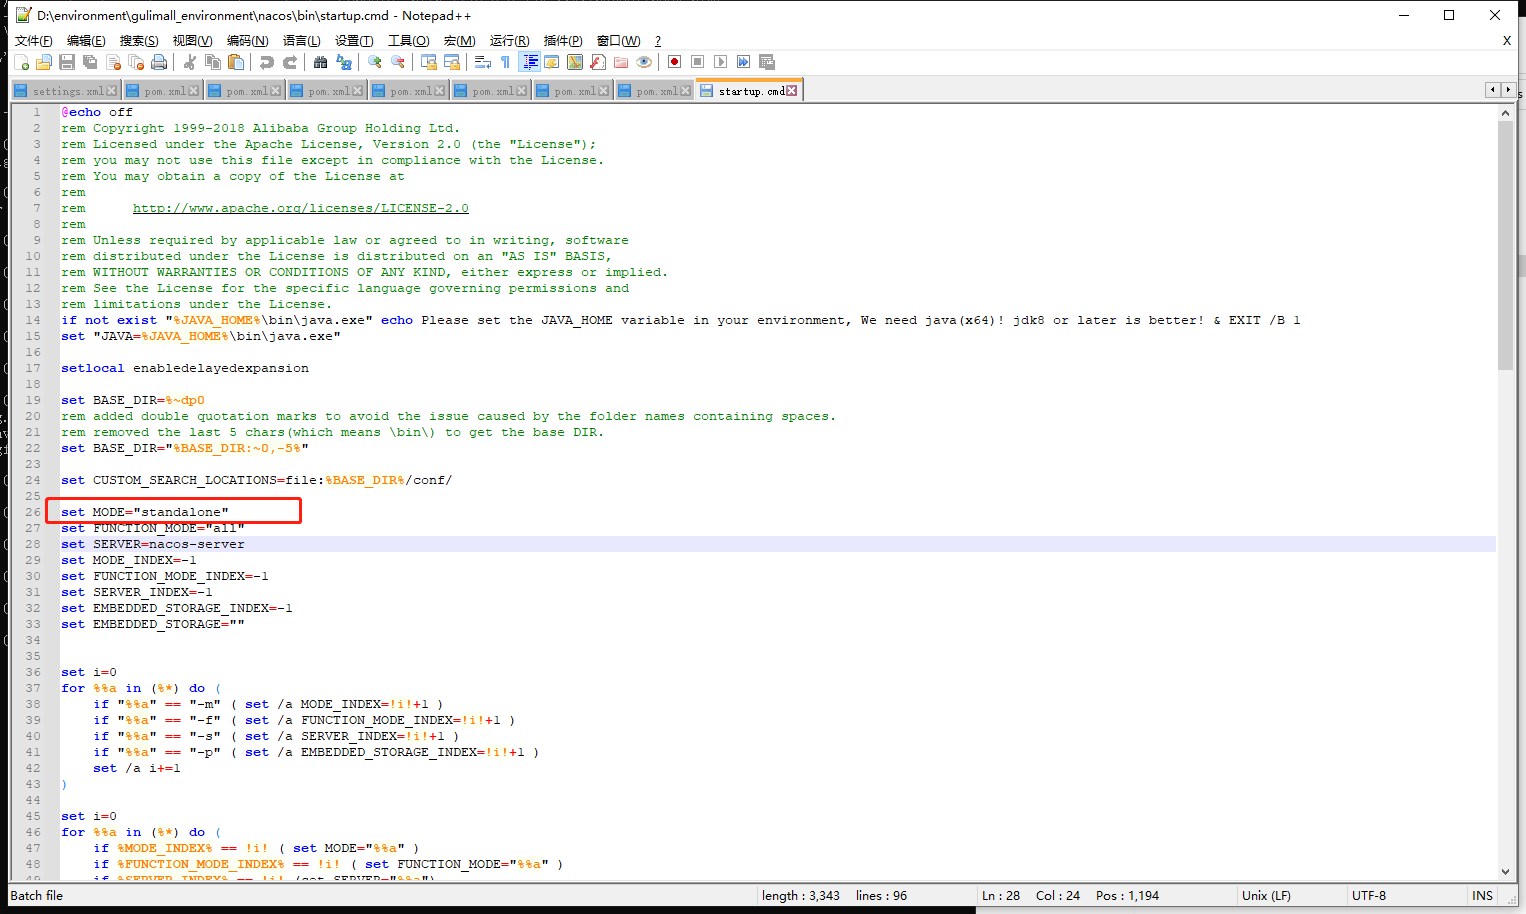Close the startup.cmd tab
The image size is (1526, 914).
coord(792,91)
